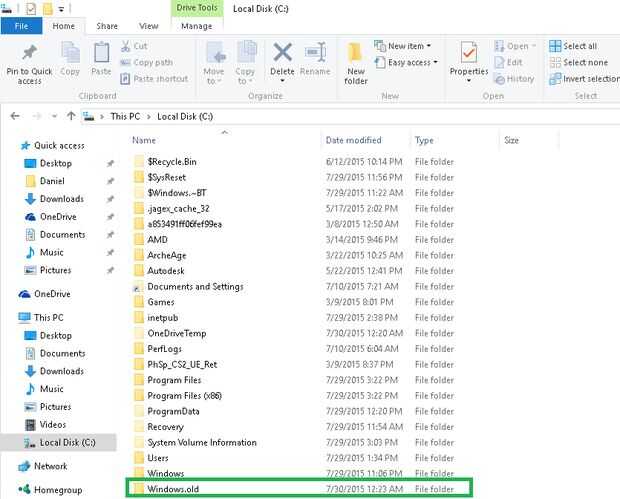Click the Cut scissors icon
The height and width of the screenshot is (499, 620).
tap(125, 46)
